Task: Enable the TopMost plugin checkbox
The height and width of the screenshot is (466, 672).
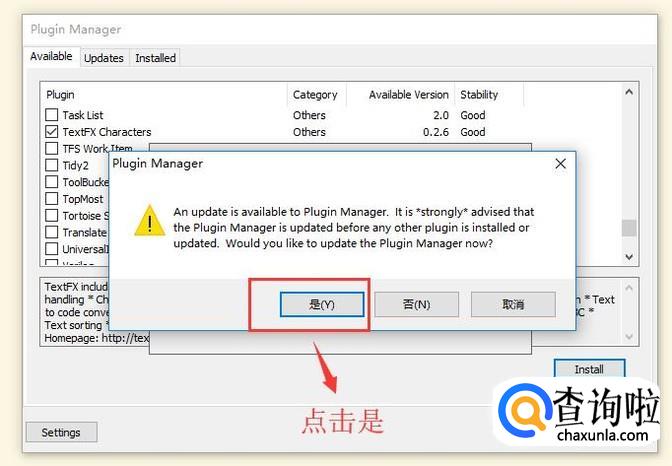Action: coord(51,198)
